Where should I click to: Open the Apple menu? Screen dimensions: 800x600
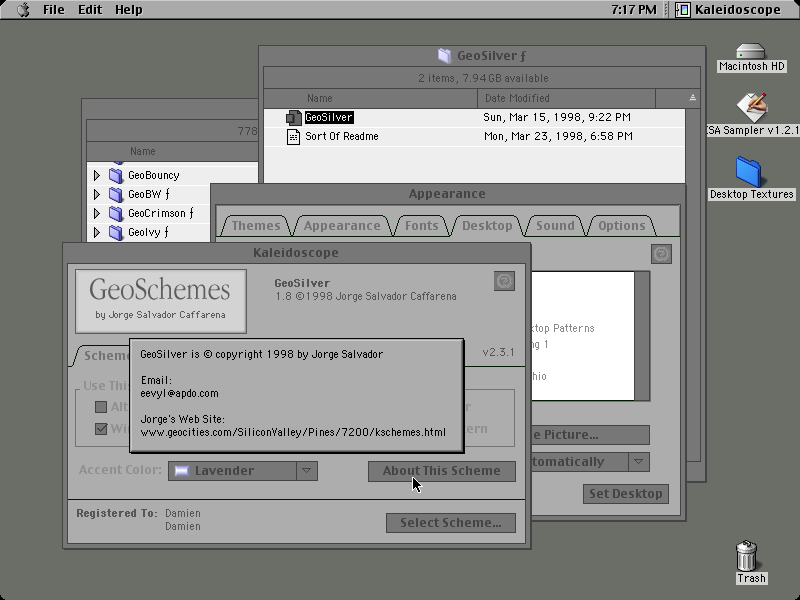pos(23,10)
